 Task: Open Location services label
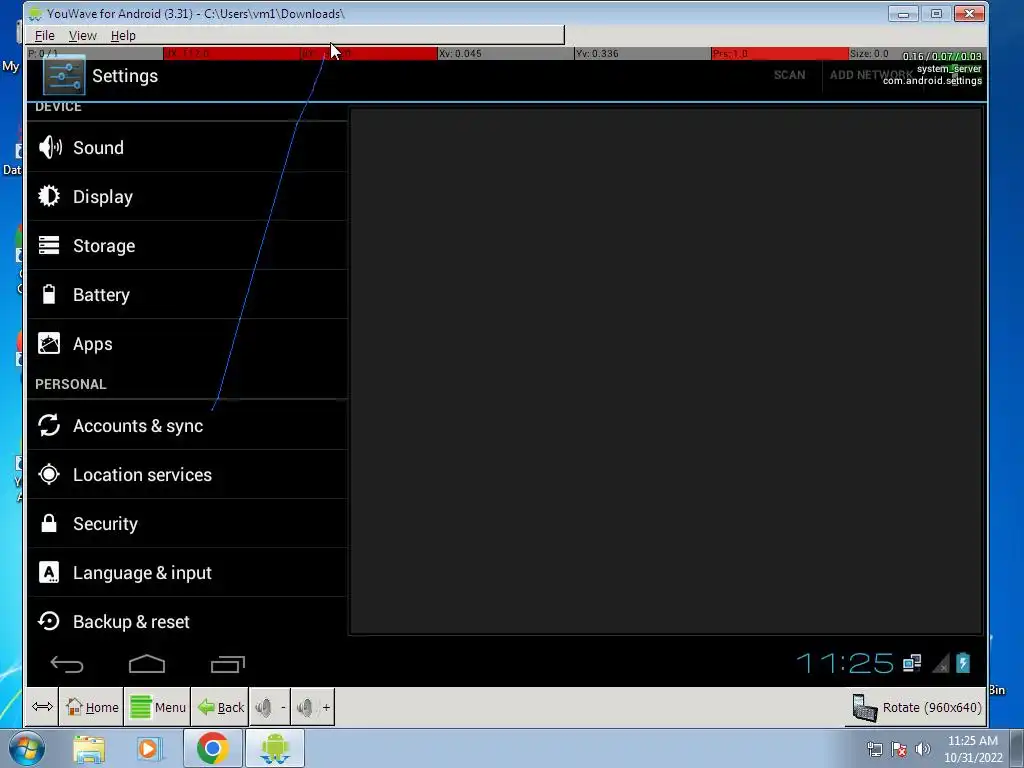pos(142,475)
